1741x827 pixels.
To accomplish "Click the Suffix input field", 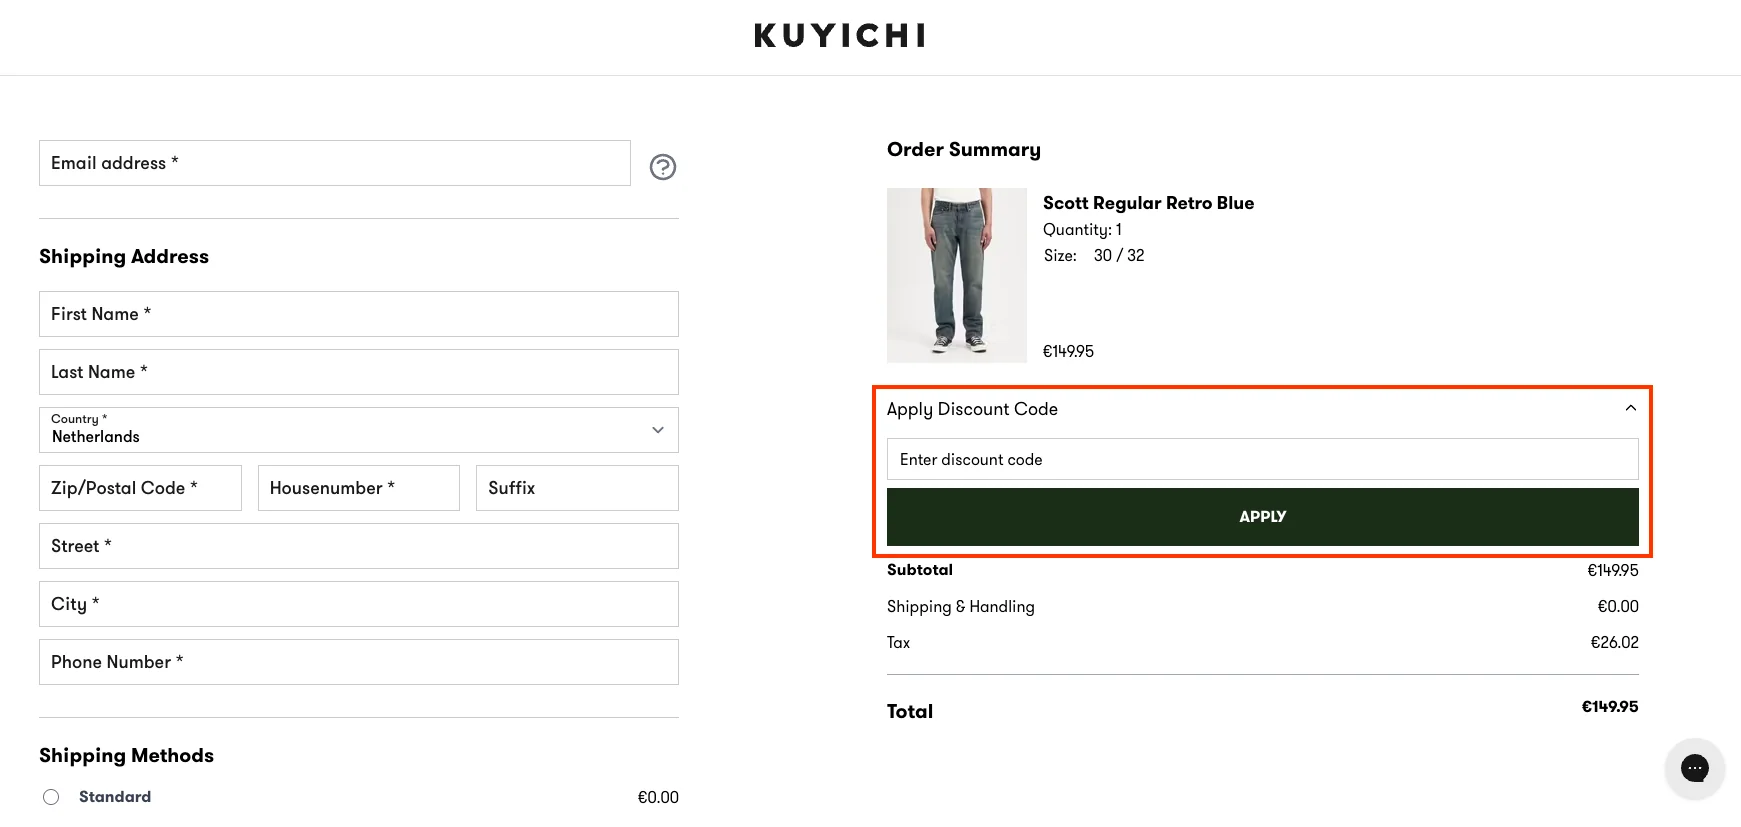I will (576, 487).
